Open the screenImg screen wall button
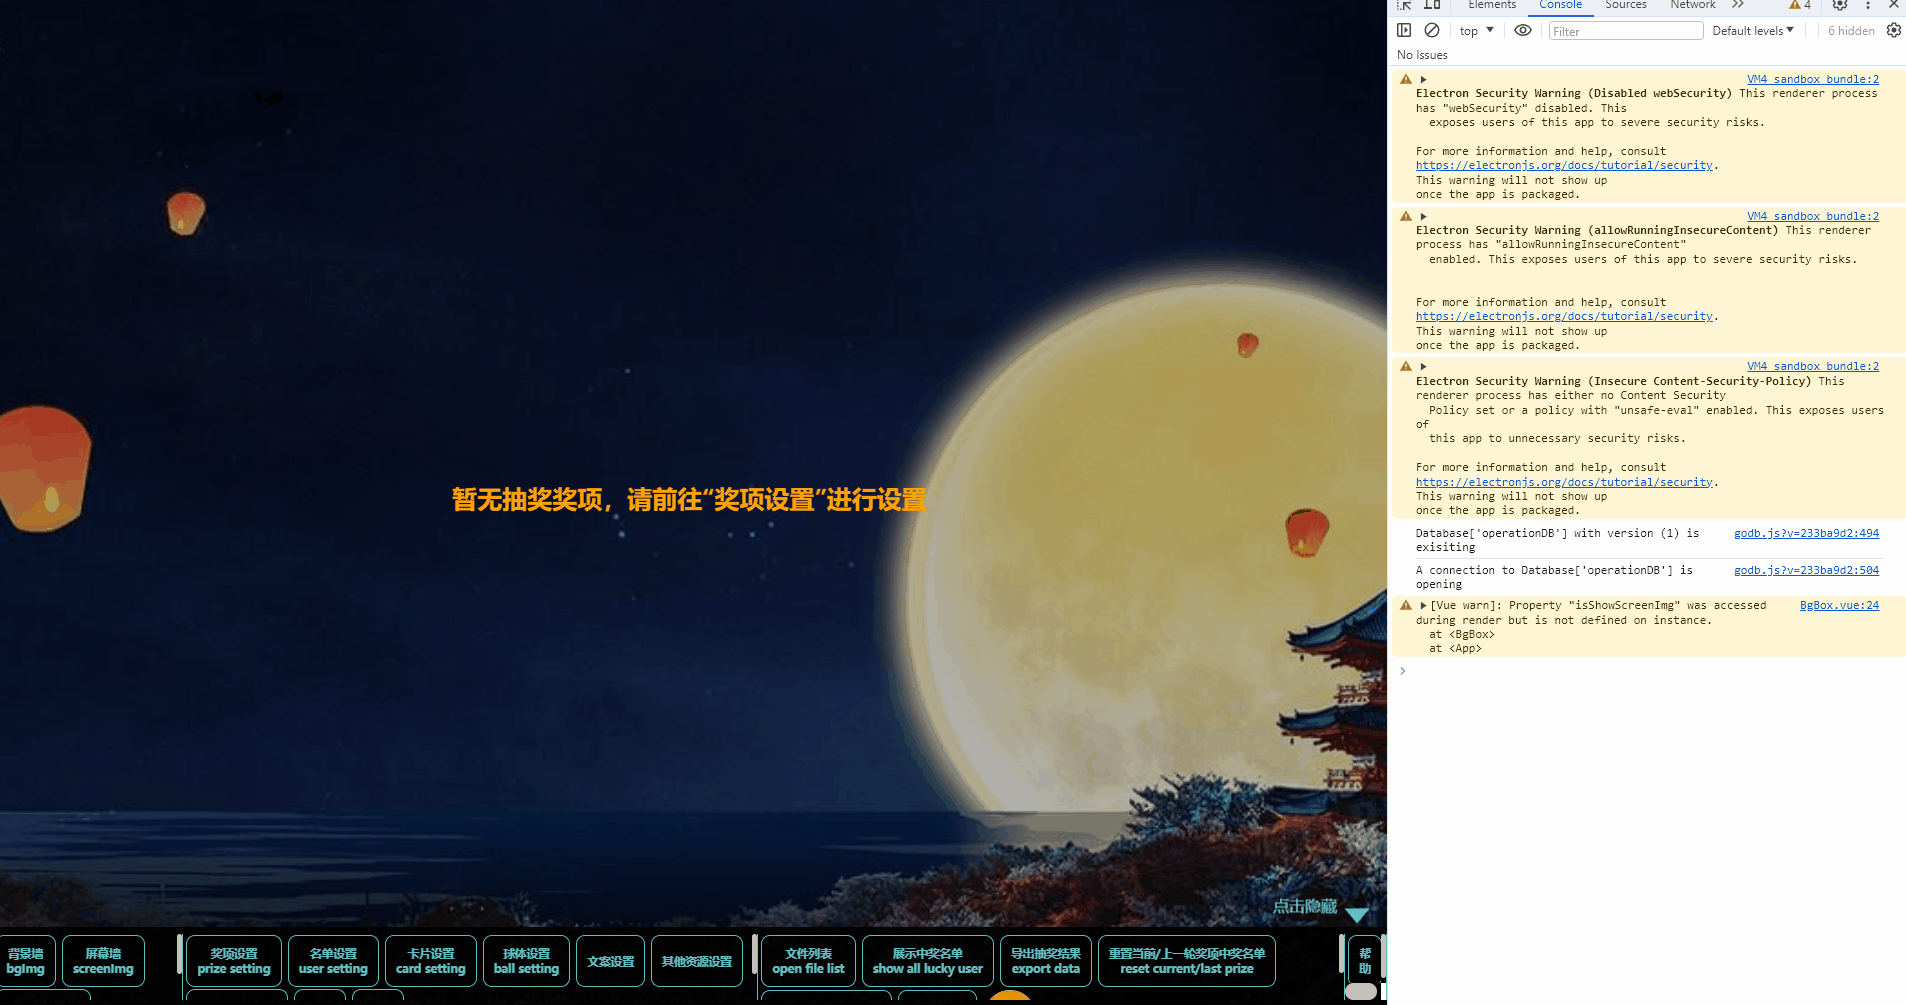This screenshot has height=1005, width=1906. pyautogui.click(x=103, y=961)
